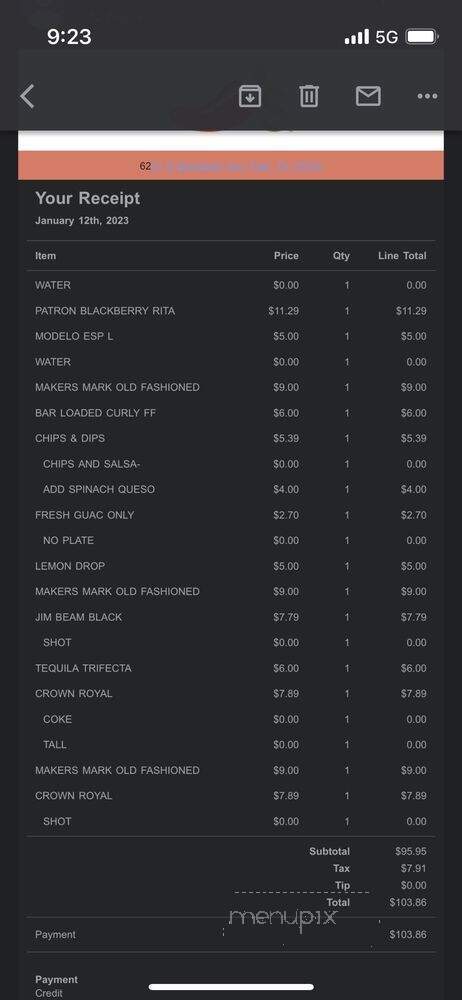The image size is (462, 1000).
Task: Select the Line Total column header
Action: coord(402,256)
